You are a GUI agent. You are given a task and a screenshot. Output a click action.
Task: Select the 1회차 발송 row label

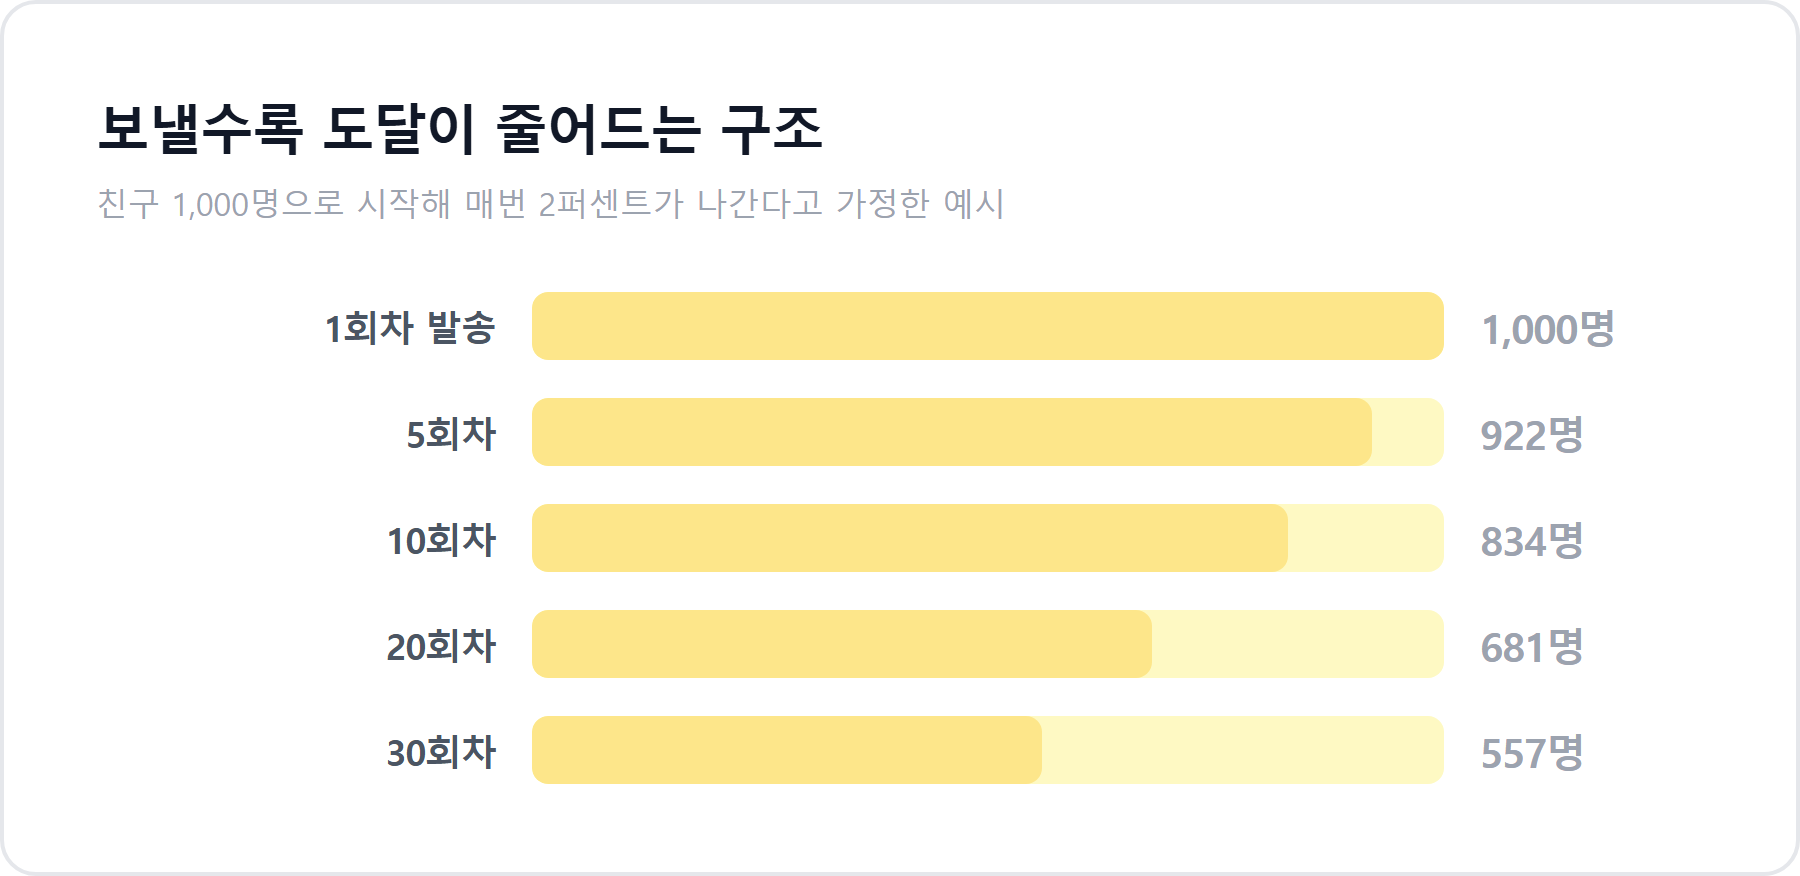coord(410,327)
